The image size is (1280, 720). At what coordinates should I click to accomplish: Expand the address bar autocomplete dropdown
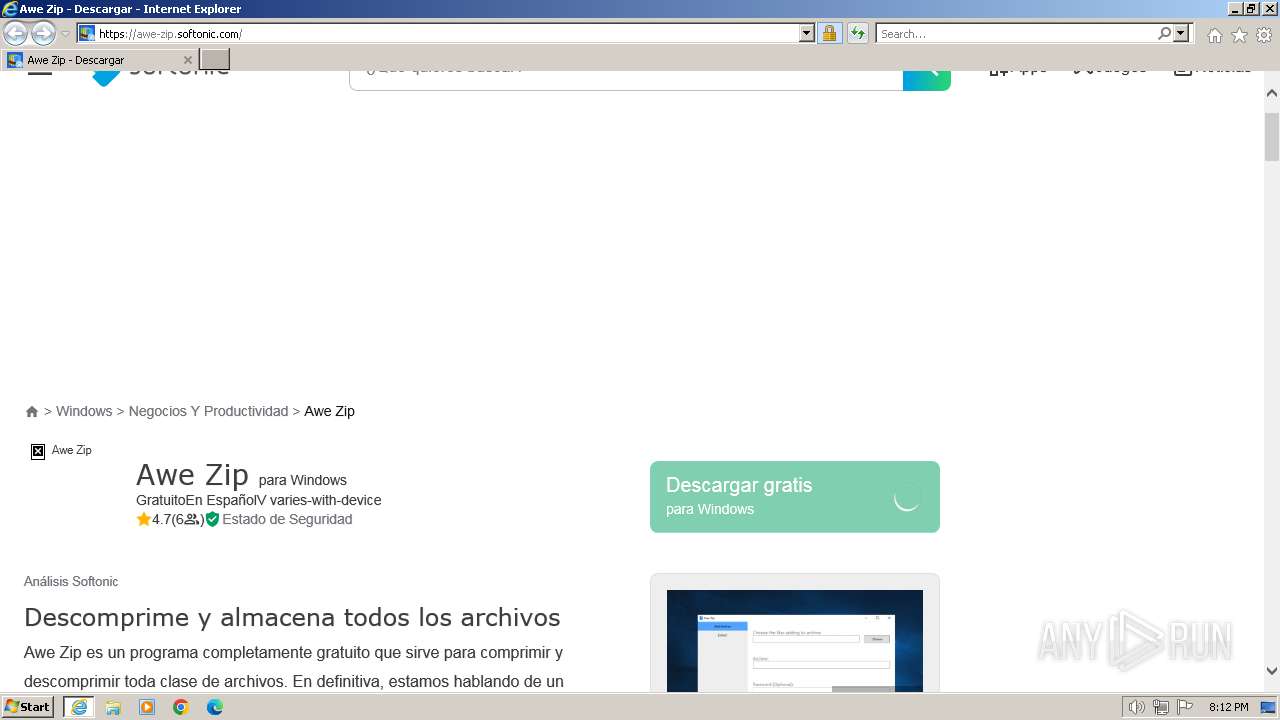pyautogui.click(x=807, y=33)
